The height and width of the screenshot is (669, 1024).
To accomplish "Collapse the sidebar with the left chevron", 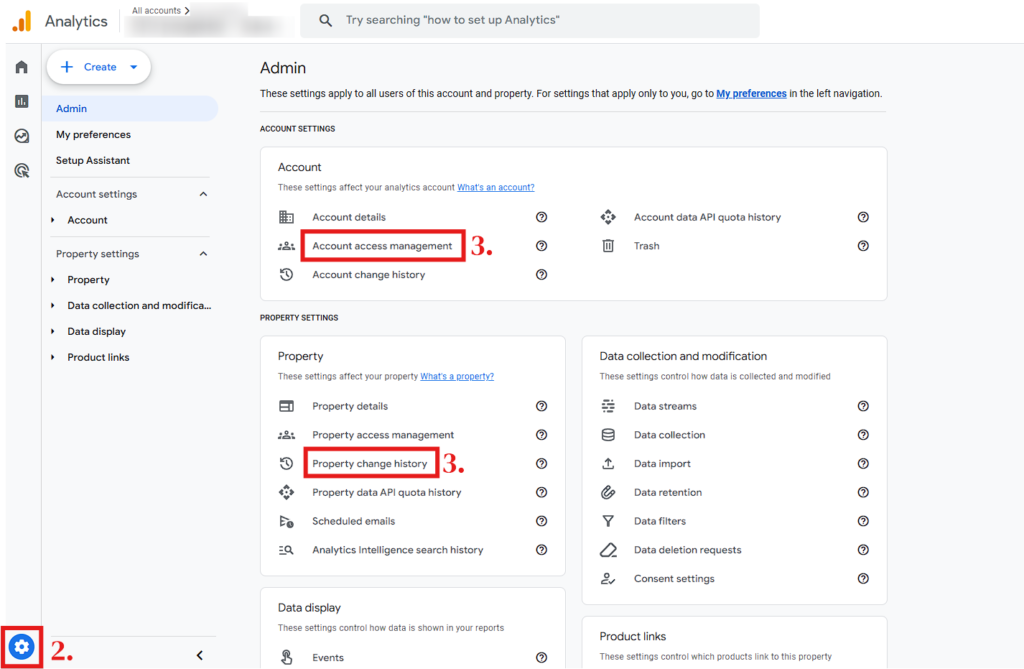I will coord(200,655).
